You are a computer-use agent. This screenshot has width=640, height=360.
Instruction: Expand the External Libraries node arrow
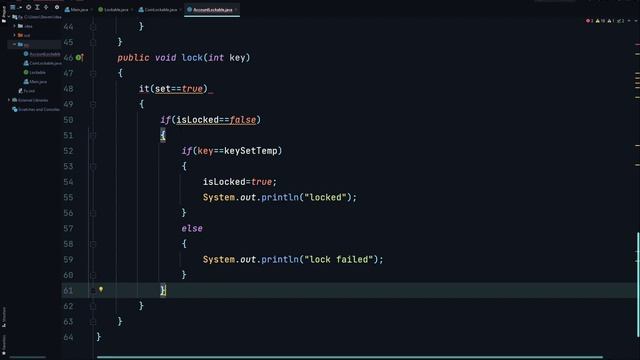coord(9,100)
